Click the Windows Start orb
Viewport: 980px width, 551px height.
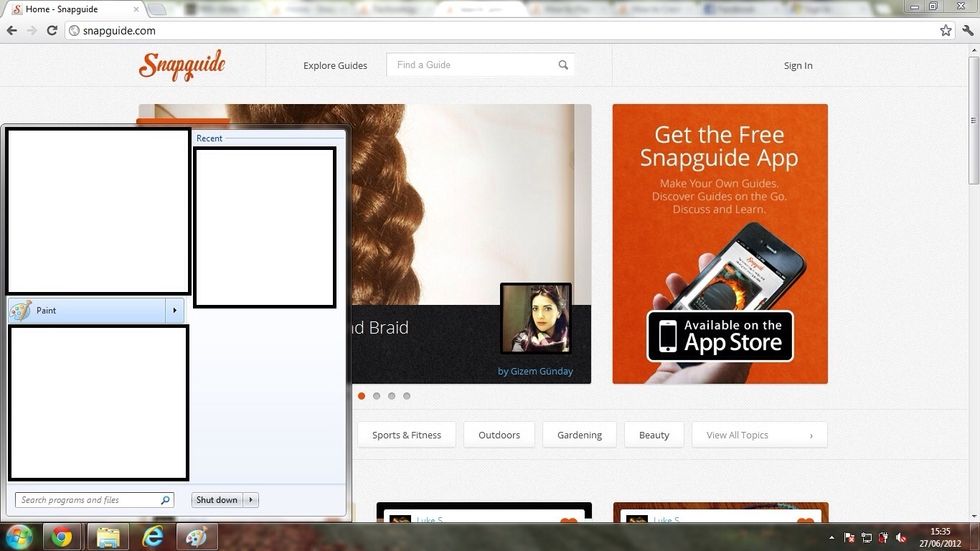pos(19,537)
